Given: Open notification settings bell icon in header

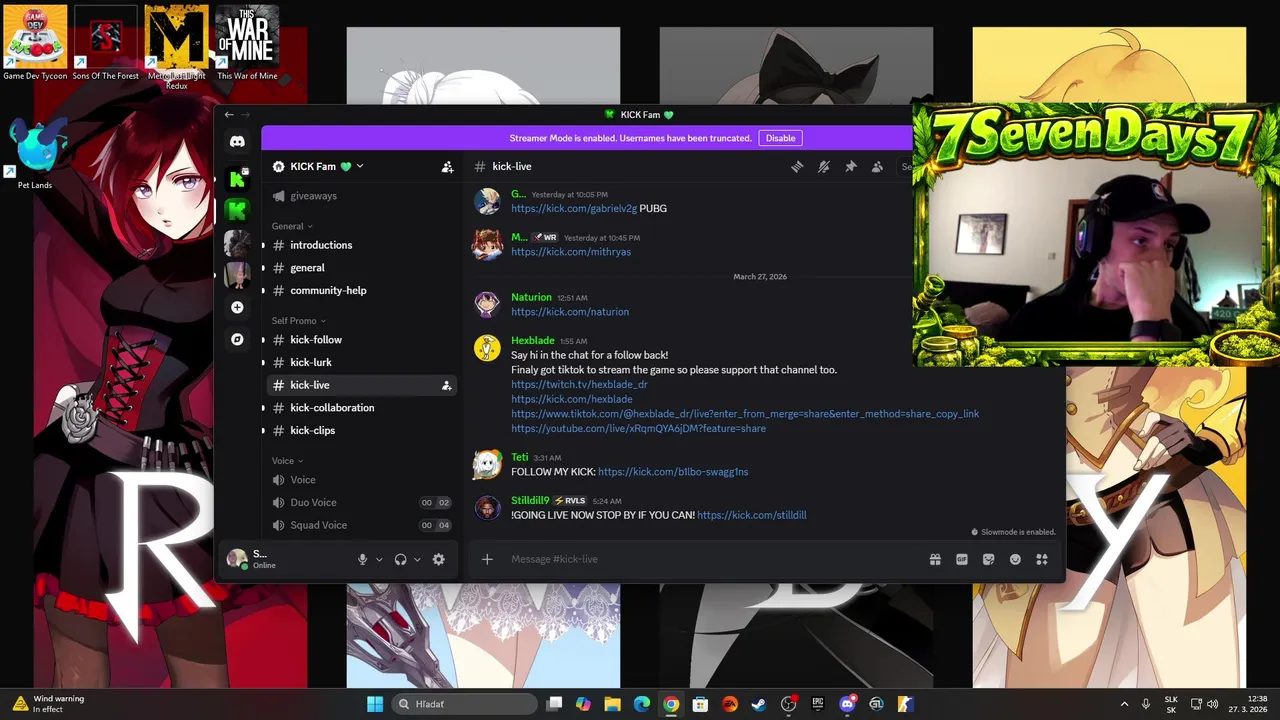Looking at the screenshot, I should [824, 167].
